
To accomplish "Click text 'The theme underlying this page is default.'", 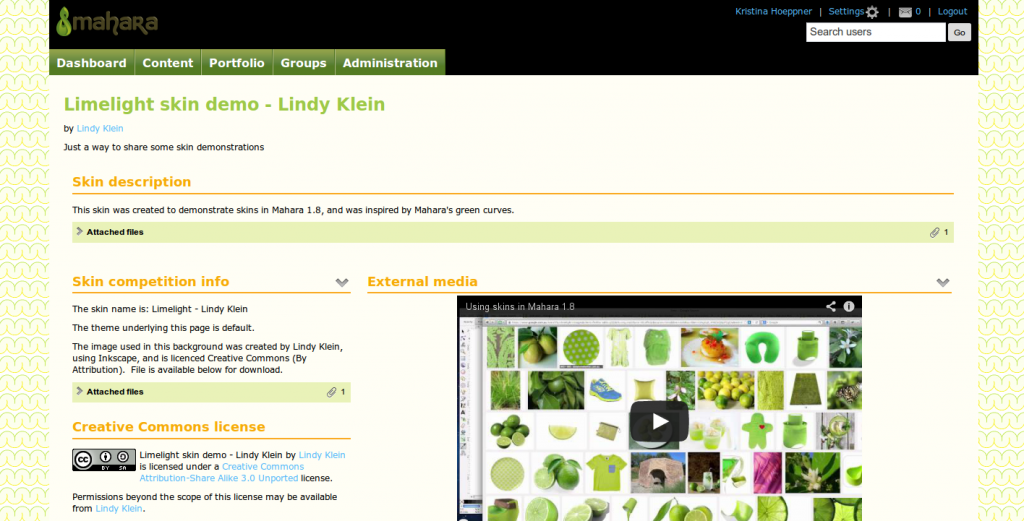I will click(163, 328).
